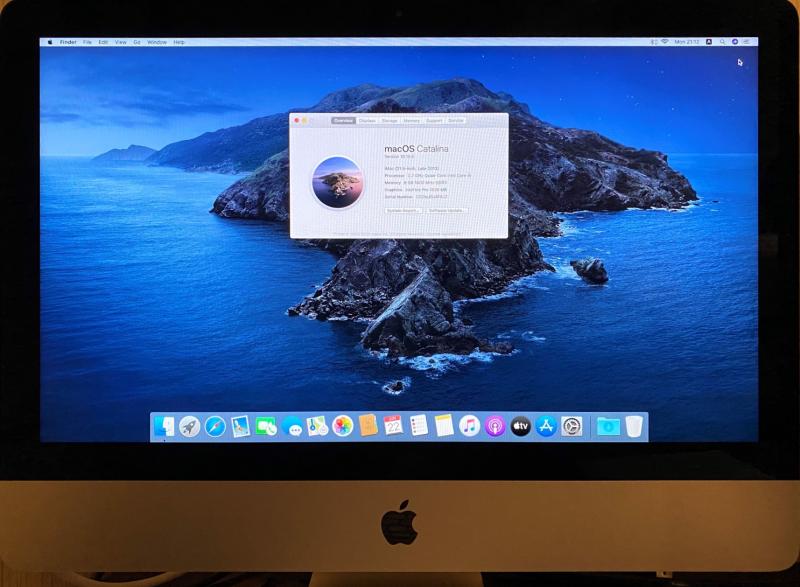800x587 pixels.
Task: Open Siri from the menu bar
Action: [x=735, y=42]
